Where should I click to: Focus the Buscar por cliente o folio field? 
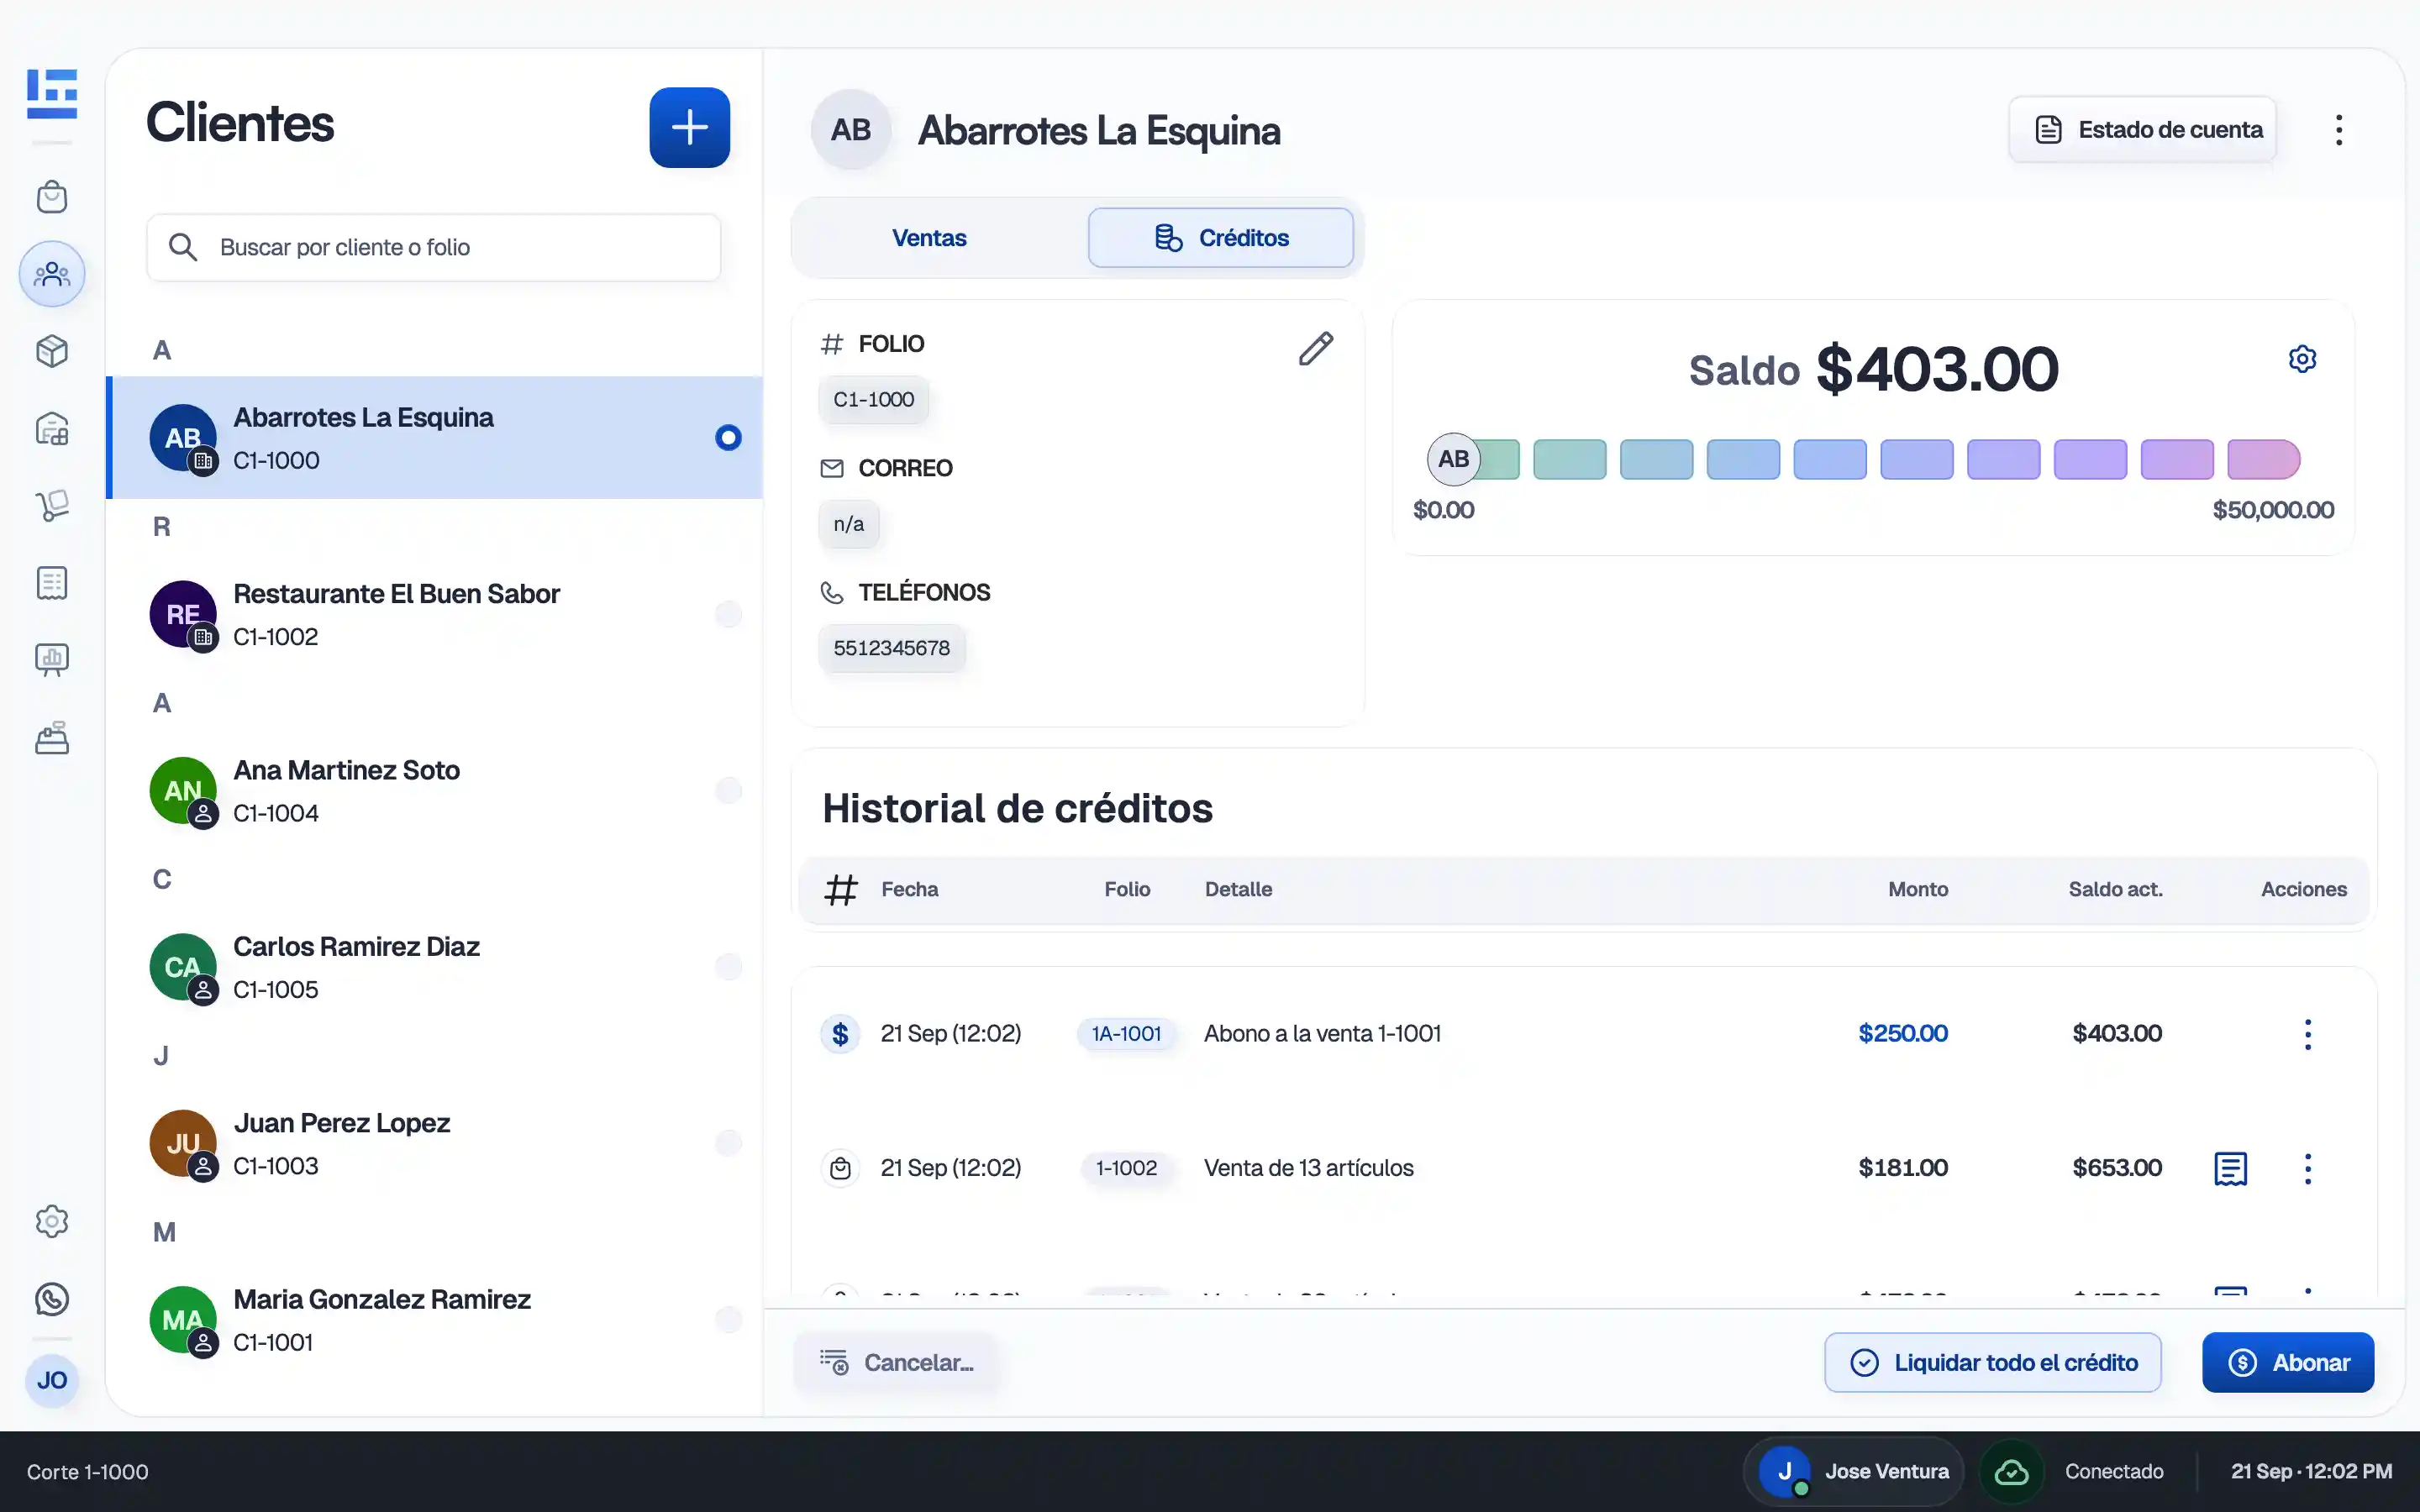[434, 247]
